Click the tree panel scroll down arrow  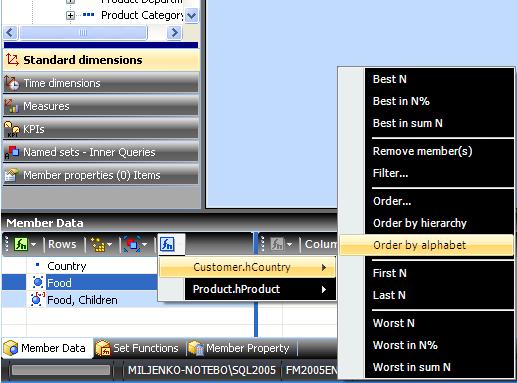(x=192, y=15)
